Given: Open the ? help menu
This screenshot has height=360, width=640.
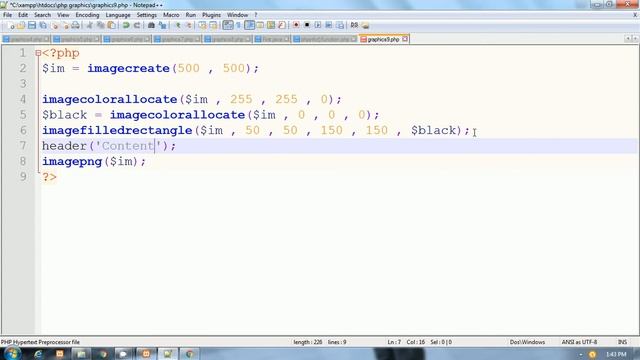Looking at the screenshot, I should [x=256, y=15].
